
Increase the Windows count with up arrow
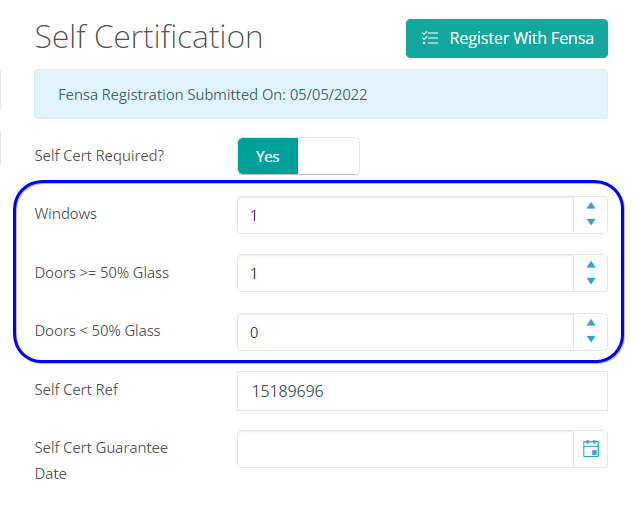590,206
